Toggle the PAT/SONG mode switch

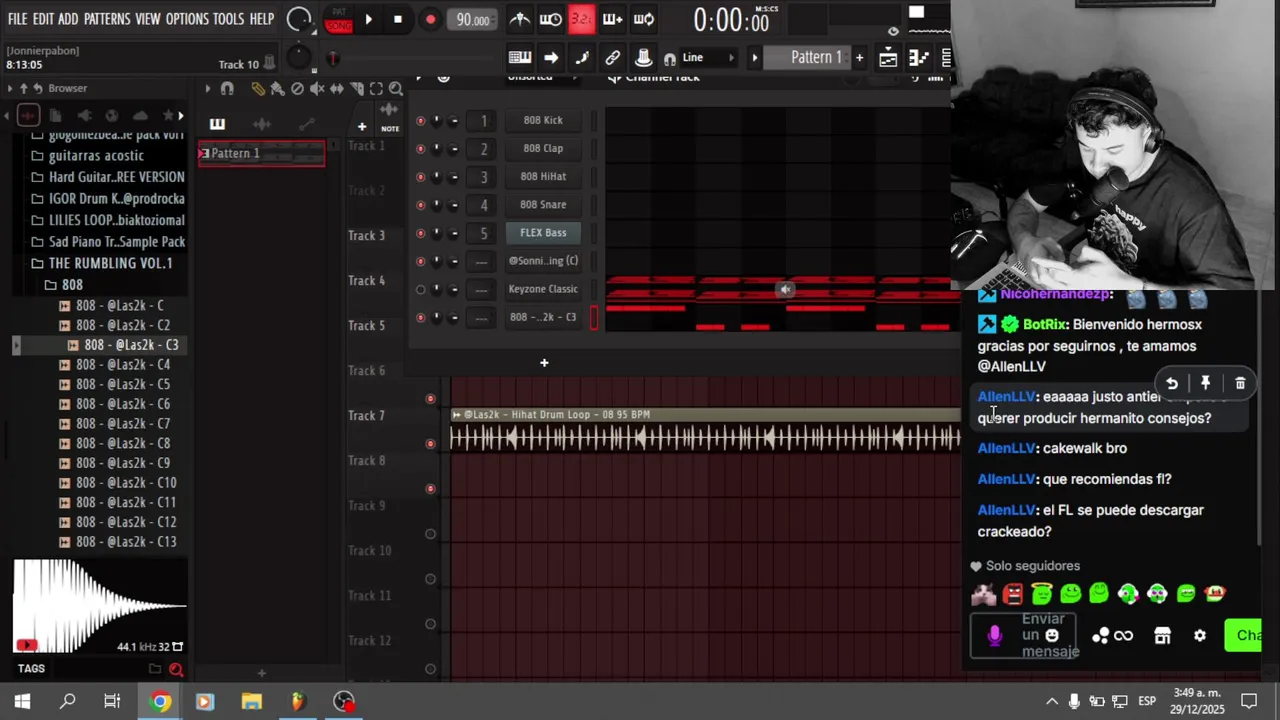point(338,20)
